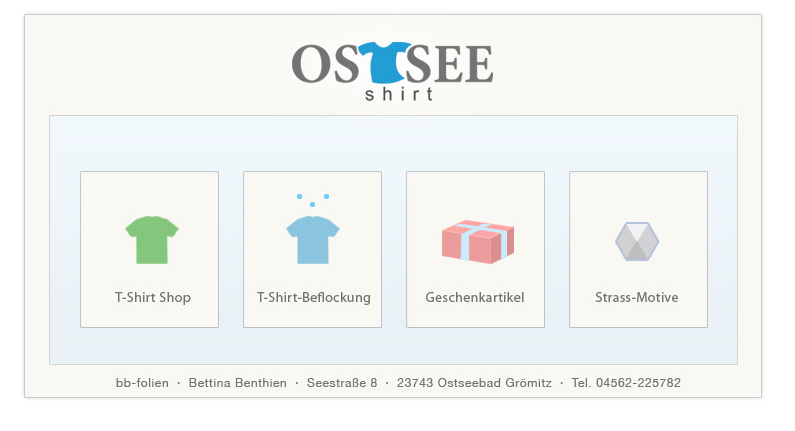Click empty blue panel area below the tiles
Screen dimensions: 795x431
click(x=393, y=346)
